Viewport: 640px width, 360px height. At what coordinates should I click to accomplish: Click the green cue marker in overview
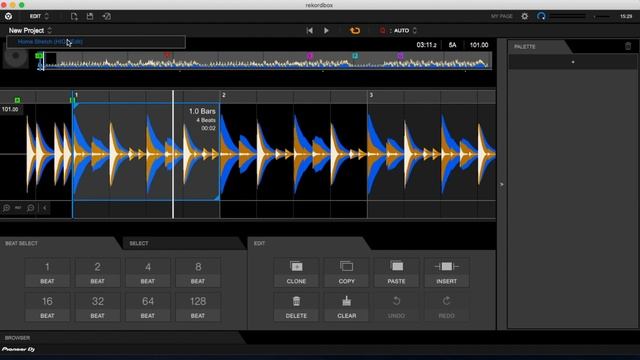coord(38,55)
